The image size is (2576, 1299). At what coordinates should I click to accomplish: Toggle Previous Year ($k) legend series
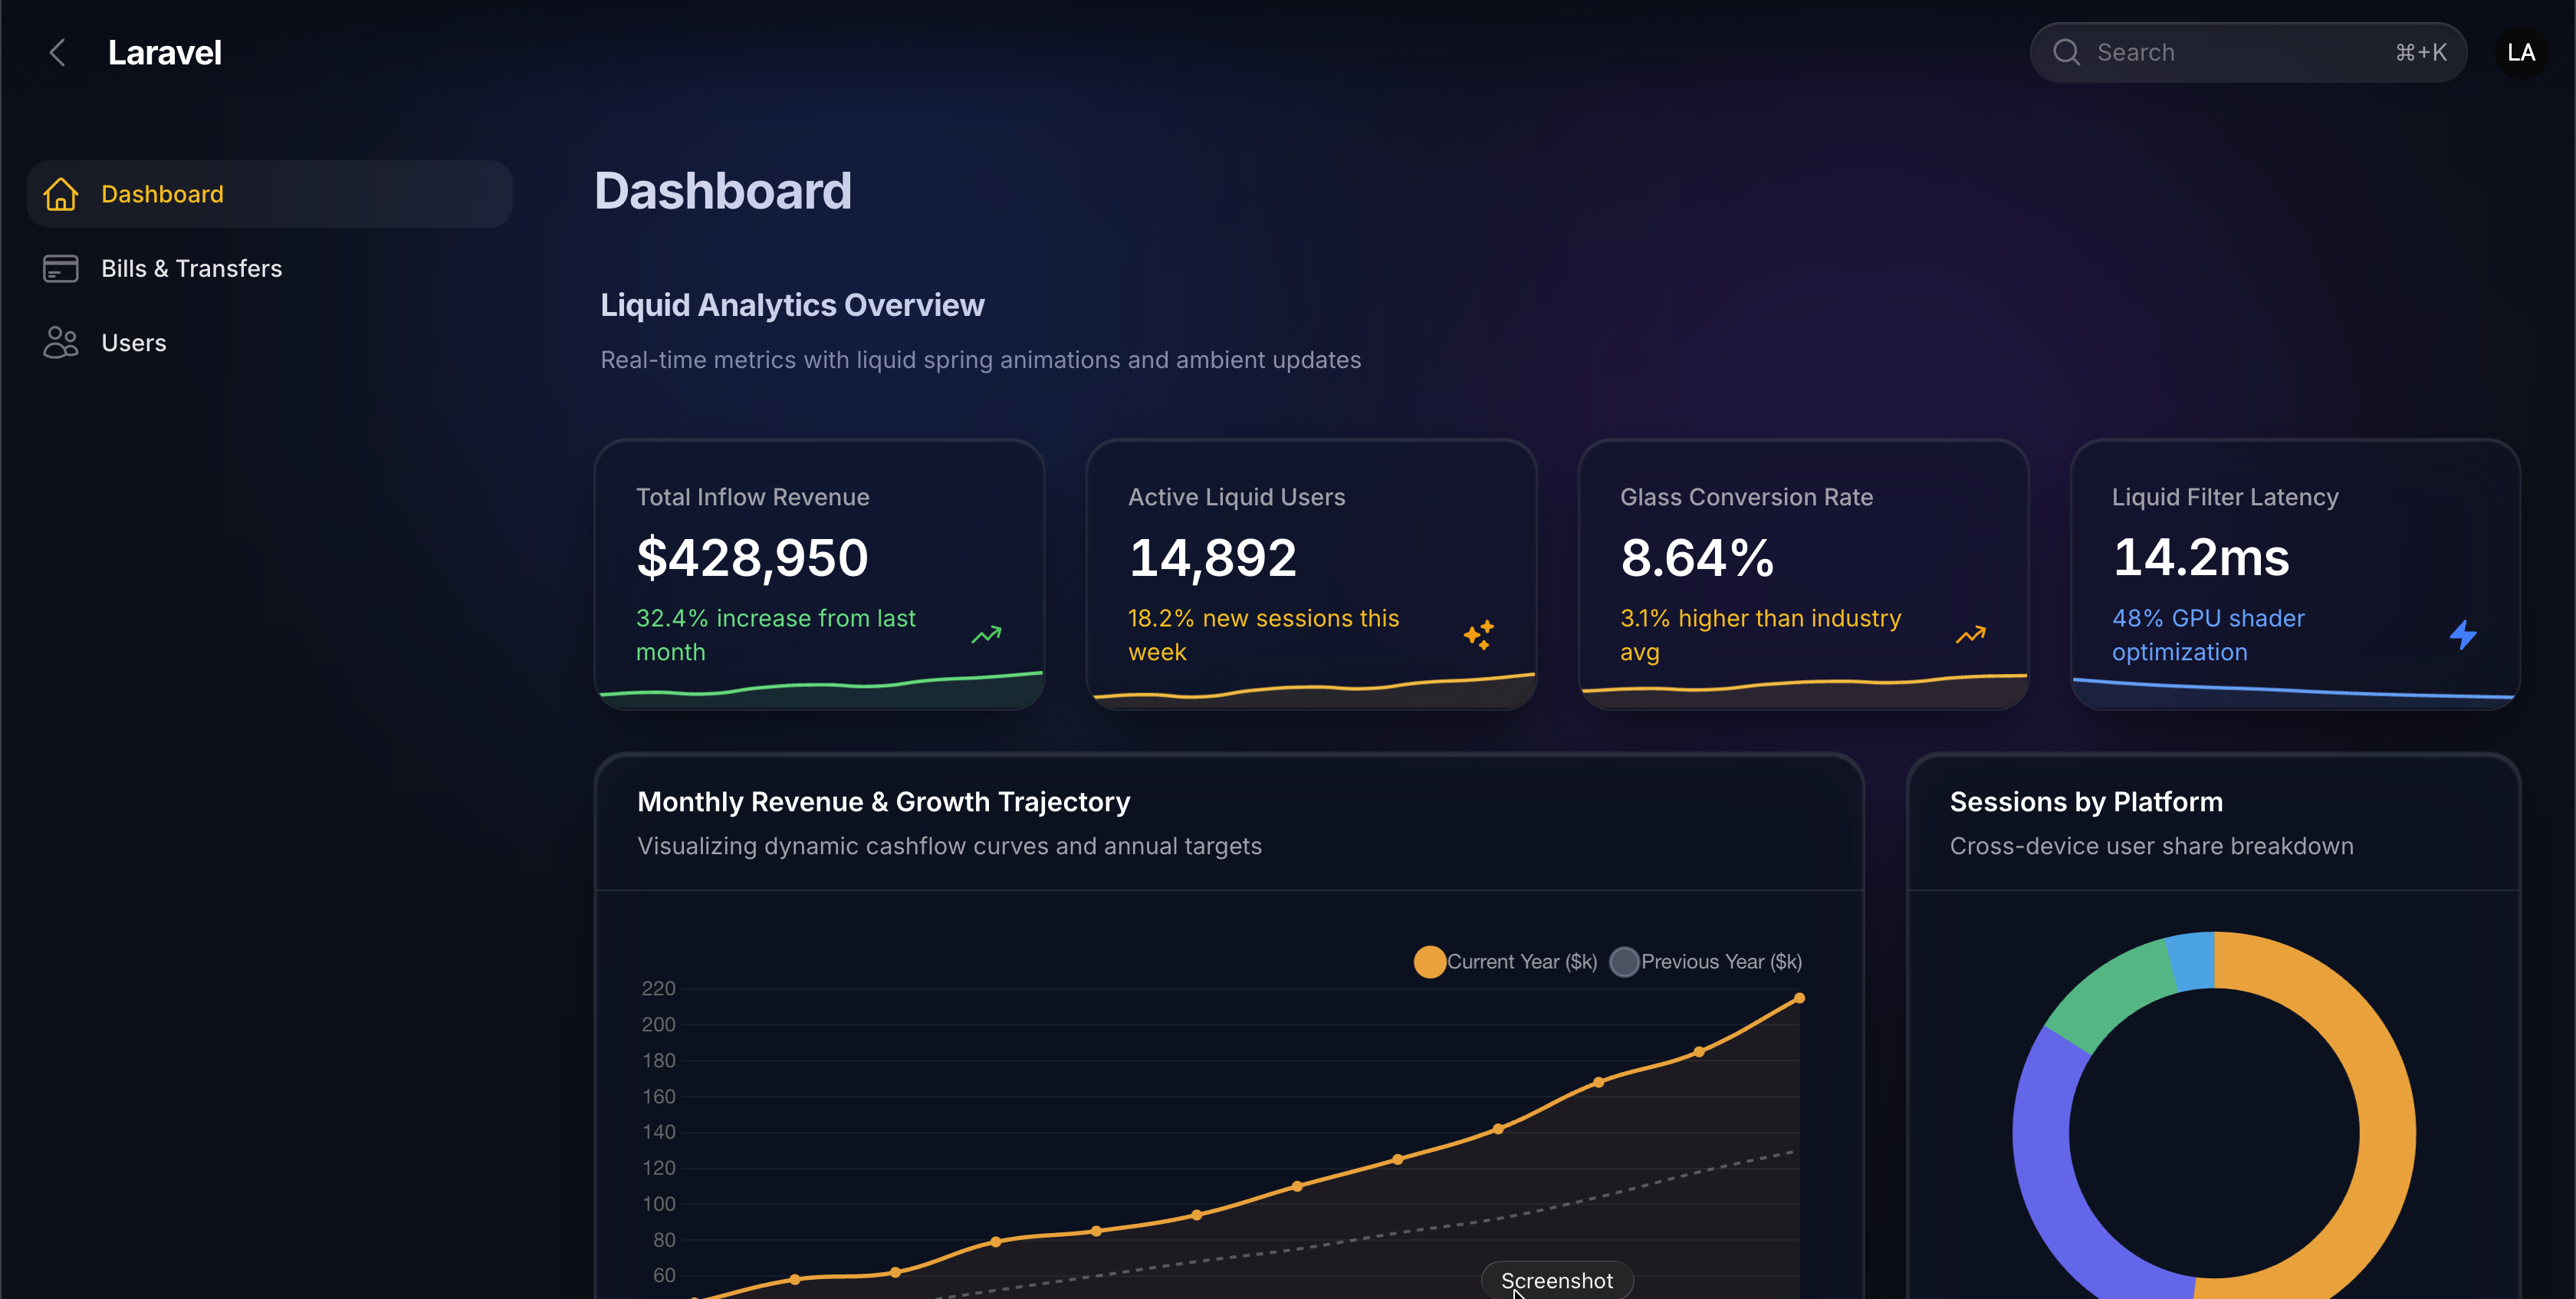click(1705, 961)
